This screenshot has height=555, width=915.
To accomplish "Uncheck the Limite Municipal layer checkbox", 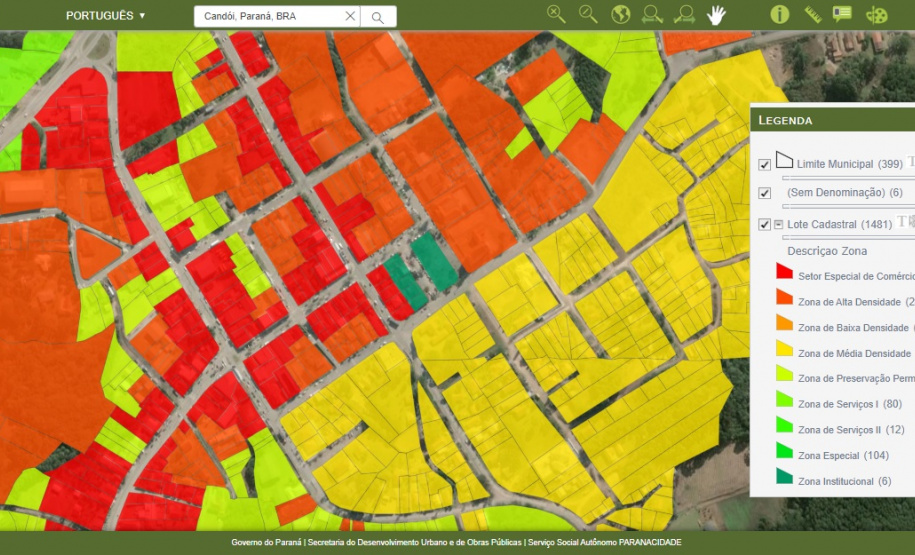I will click(765, 165).
